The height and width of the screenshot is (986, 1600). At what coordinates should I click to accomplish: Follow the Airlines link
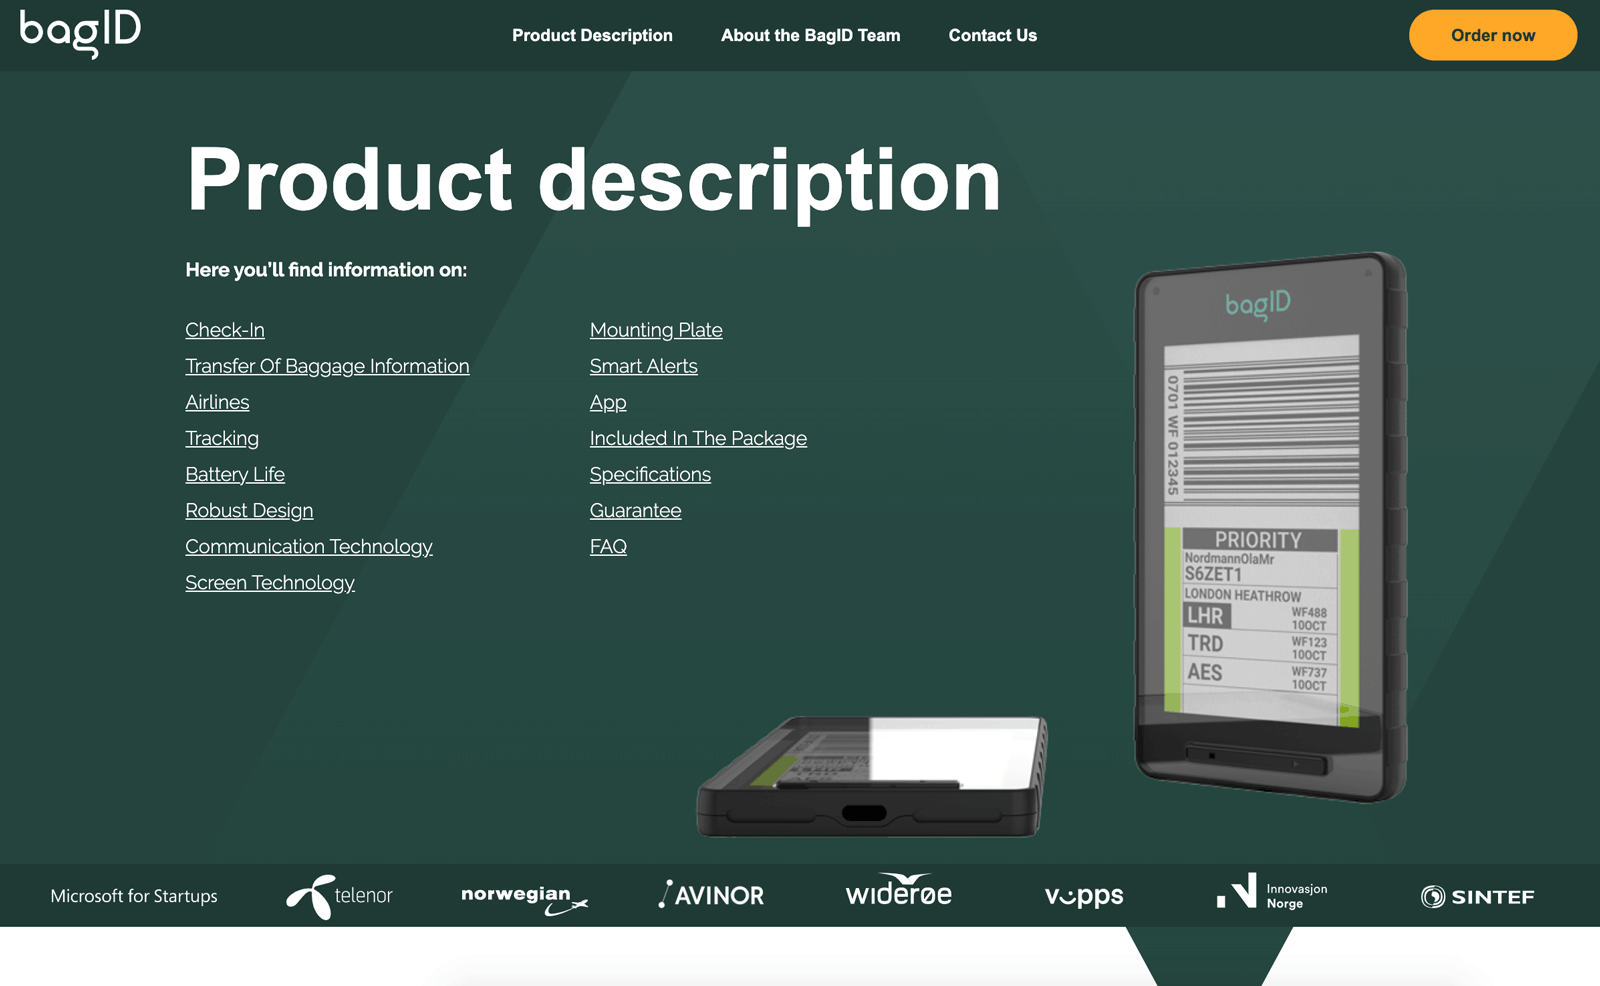217,402
